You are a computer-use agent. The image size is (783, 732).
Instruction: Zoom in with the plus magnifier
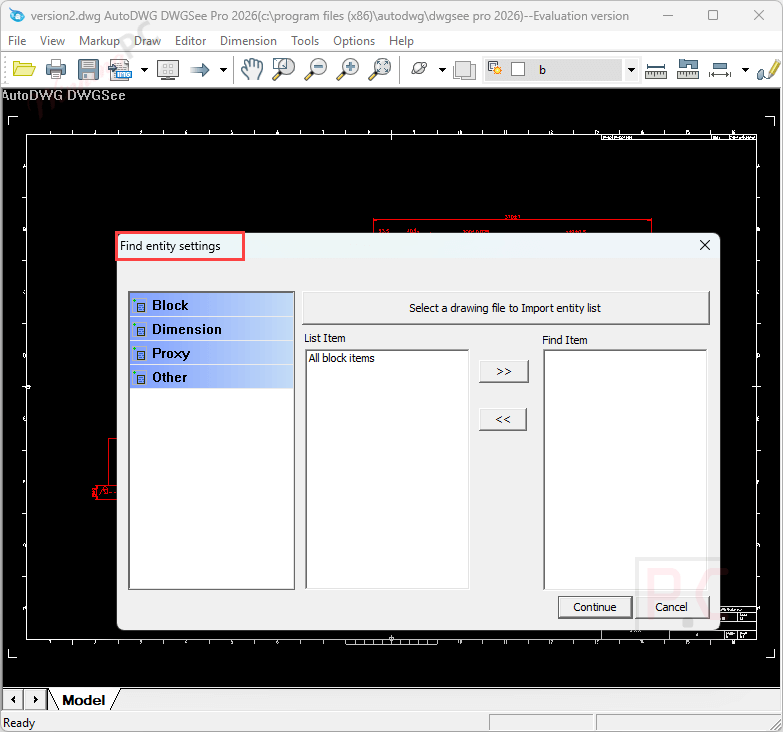348,69
